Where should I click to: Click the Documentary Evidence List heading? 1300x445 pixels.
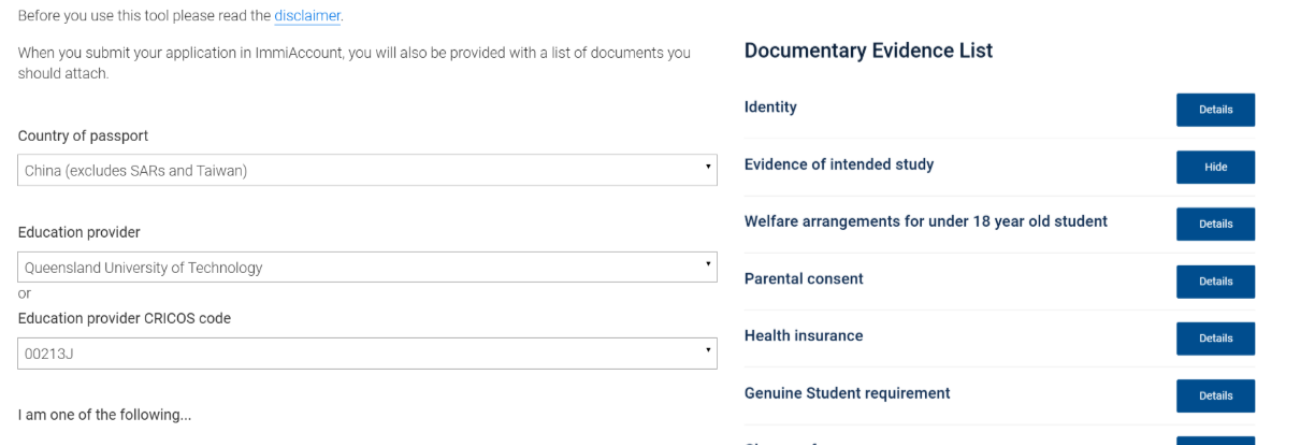pyautogui.click(x=868, y=51)
